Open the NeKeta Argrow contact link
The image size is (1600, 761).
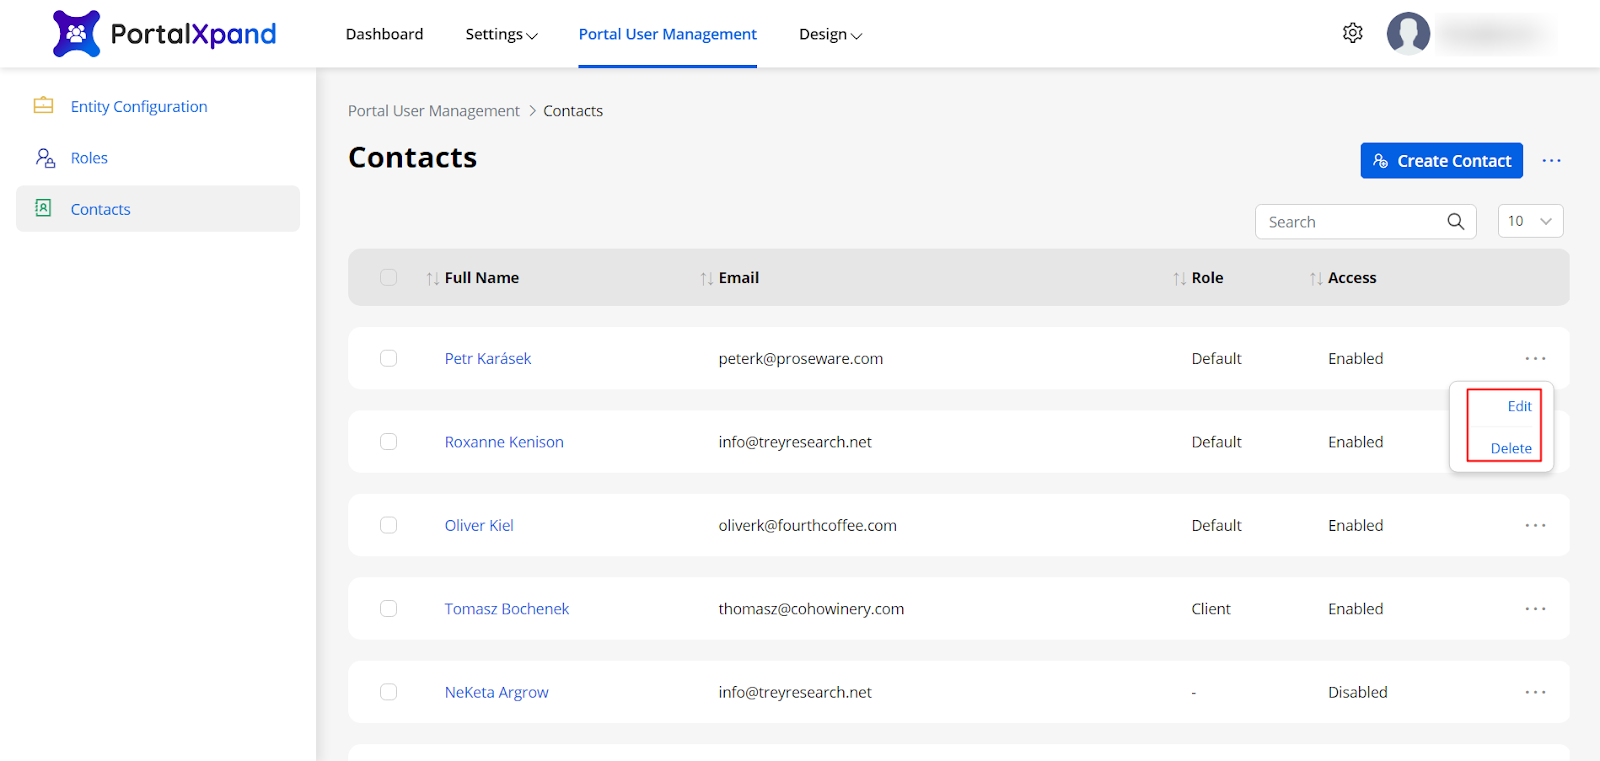coord(496,692)
